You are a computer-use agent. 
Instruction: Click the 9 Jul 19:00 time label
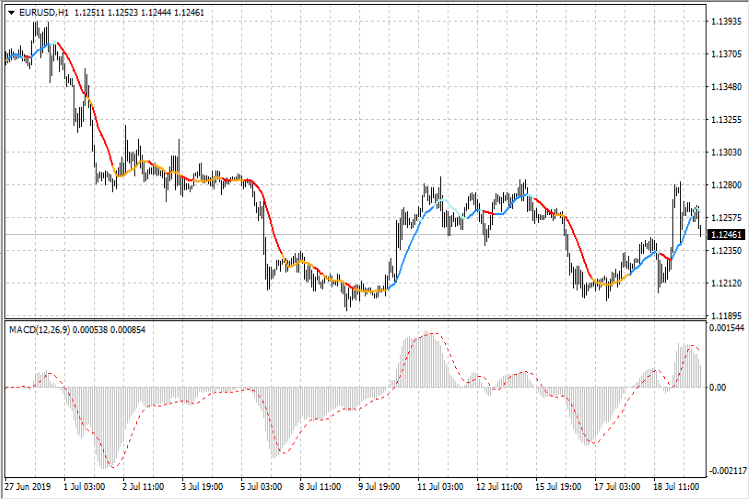coord(379,487)
